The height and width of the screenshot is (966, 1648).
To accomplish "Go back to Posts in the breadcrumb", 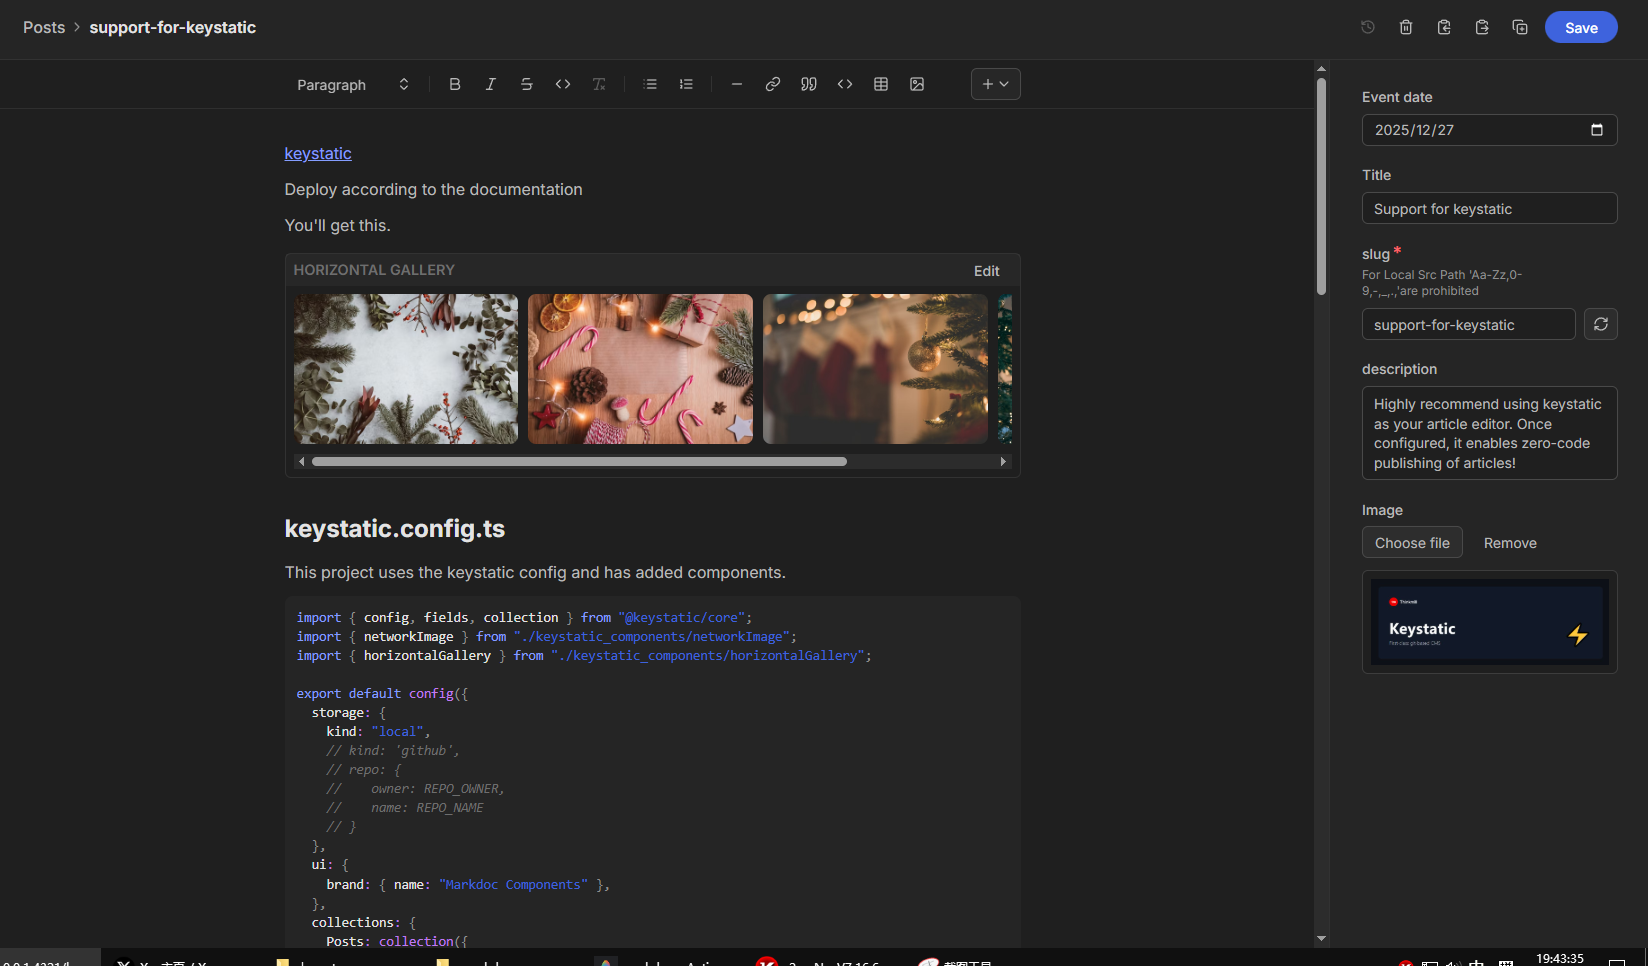I will coord(44,27).
